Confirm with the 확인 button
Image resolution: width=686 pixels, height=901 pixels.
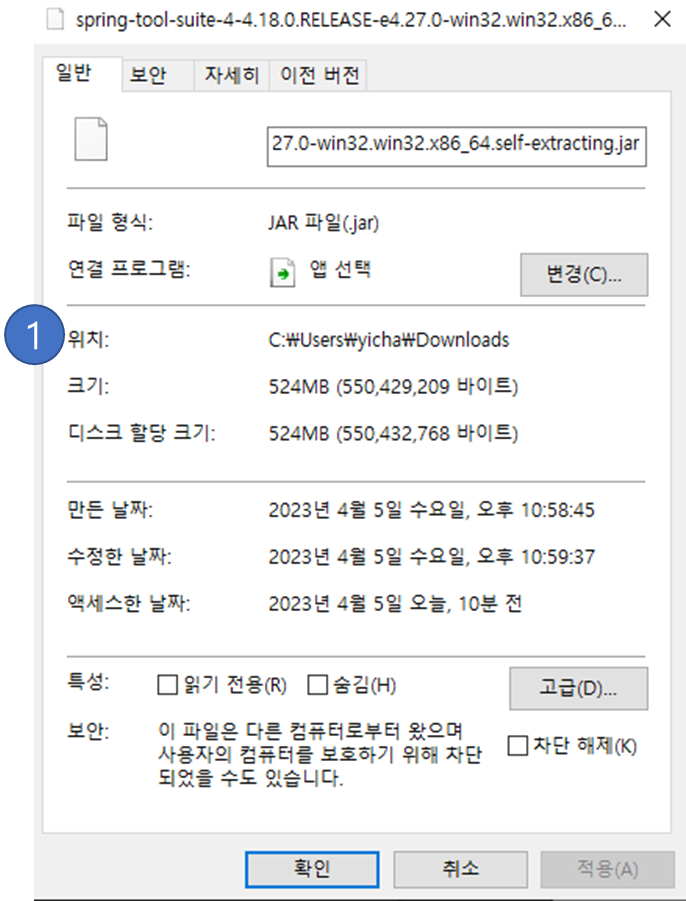(312, 869)
